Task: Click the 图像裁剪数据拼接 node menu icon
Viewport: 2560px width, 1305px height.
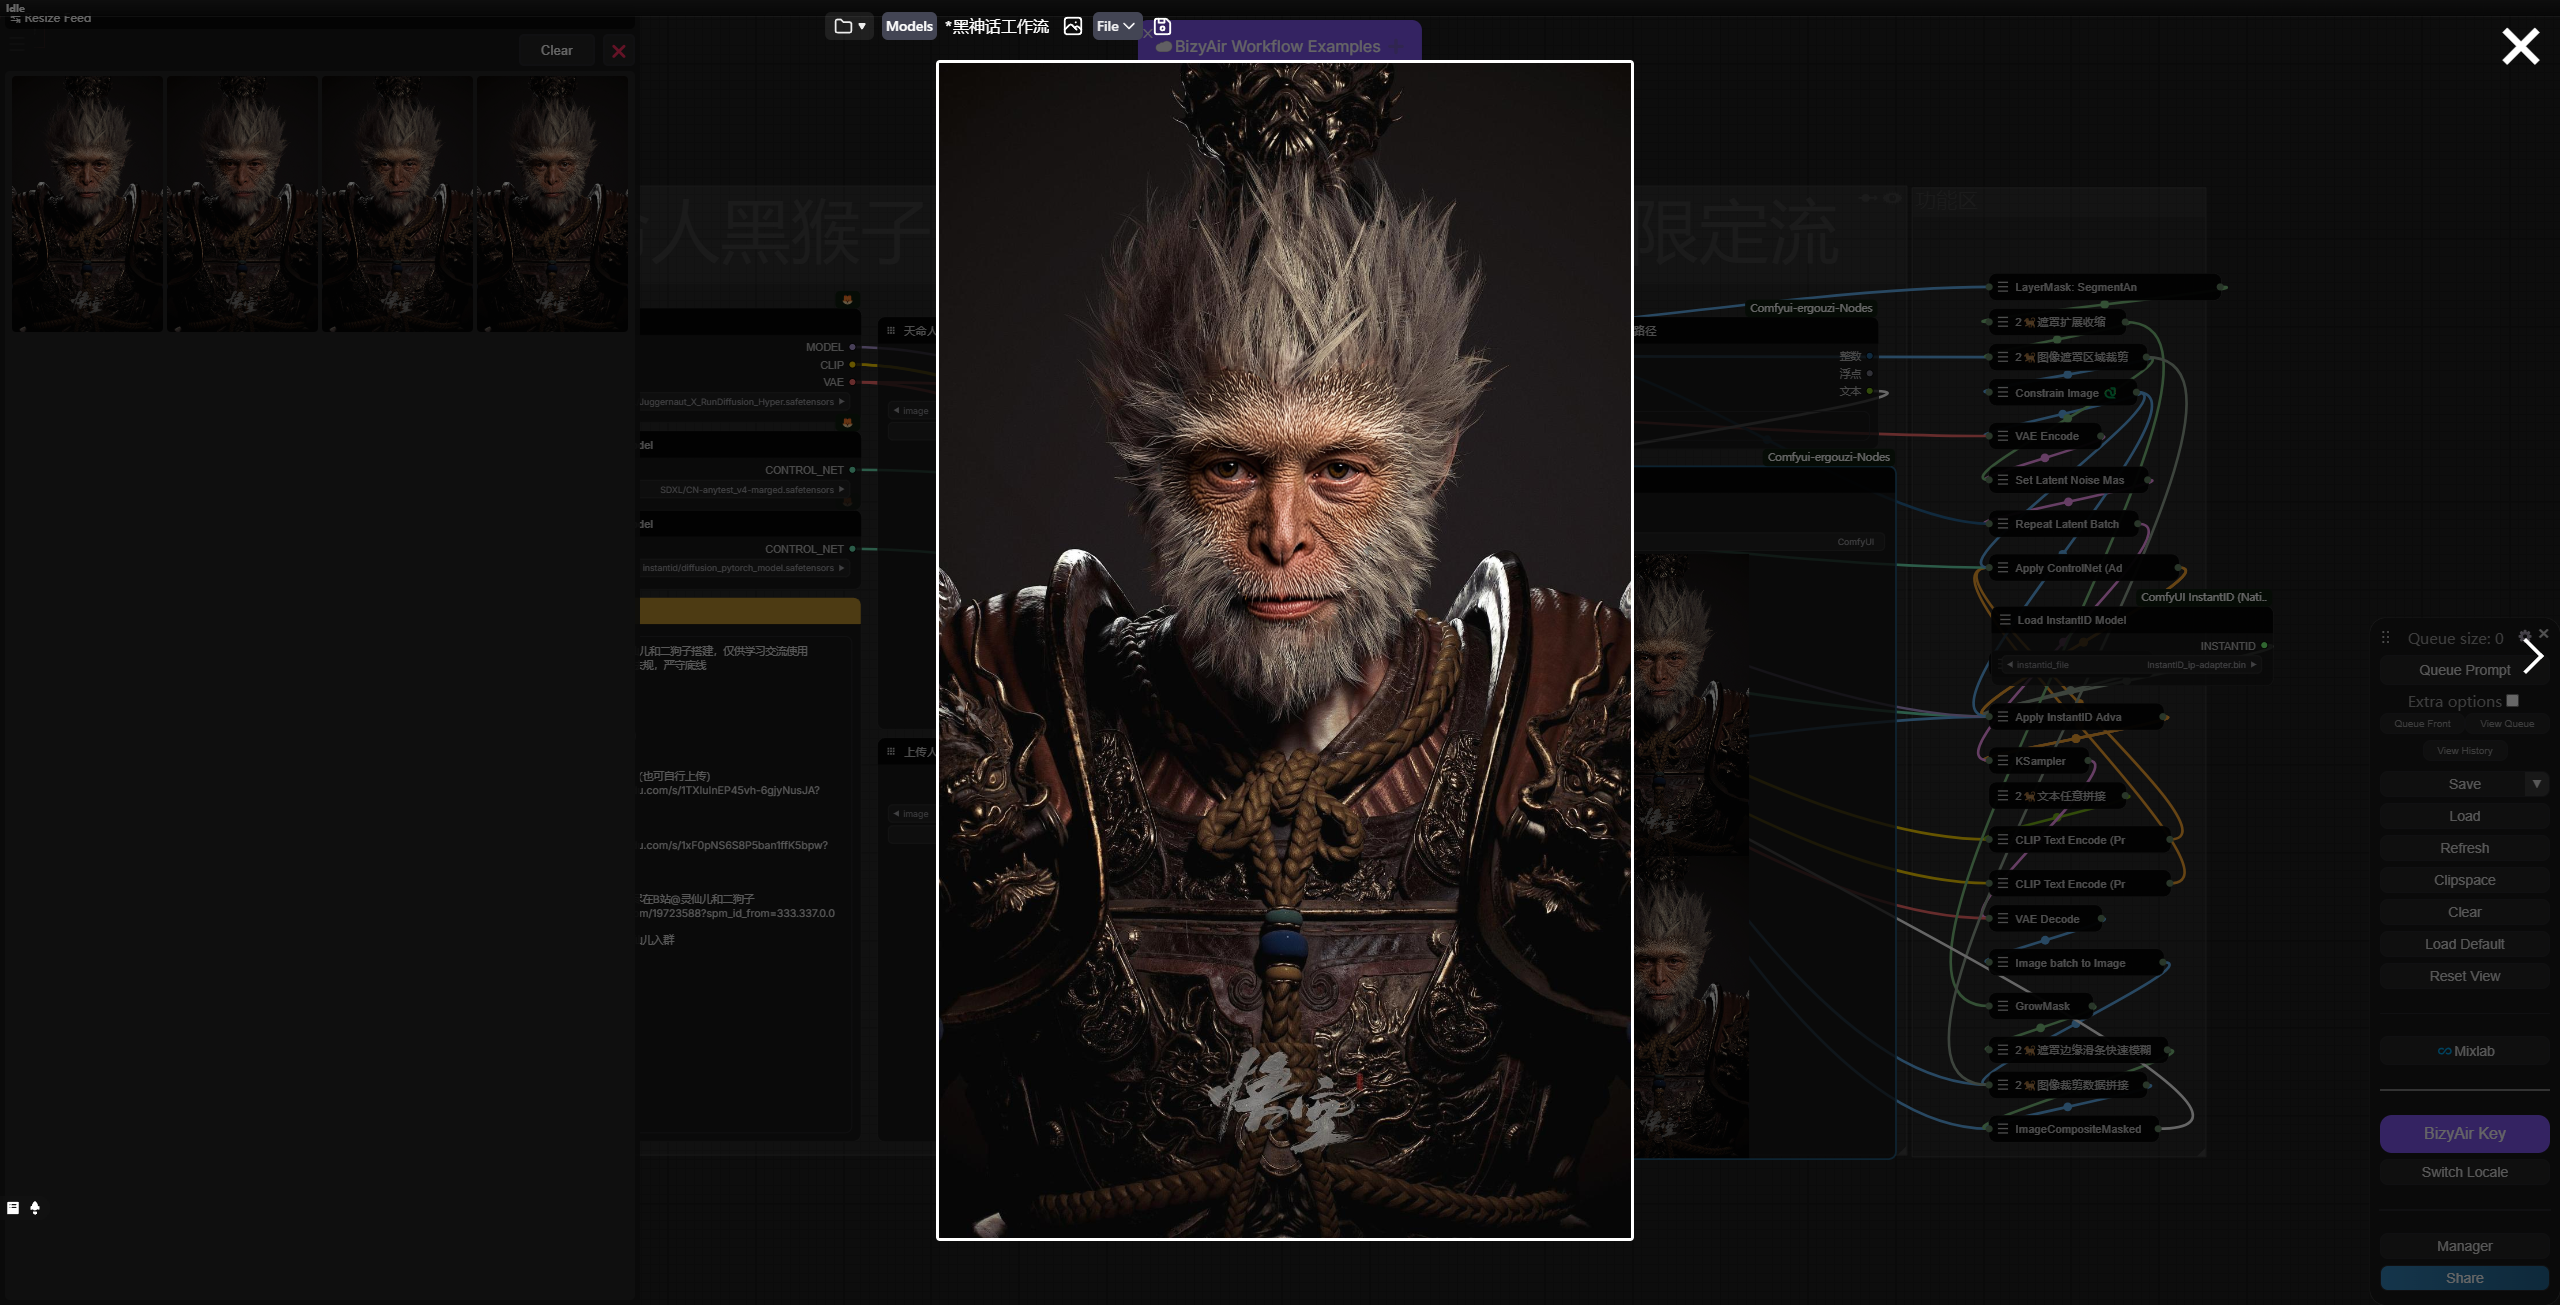Action: click(x=2003, y=1085)
